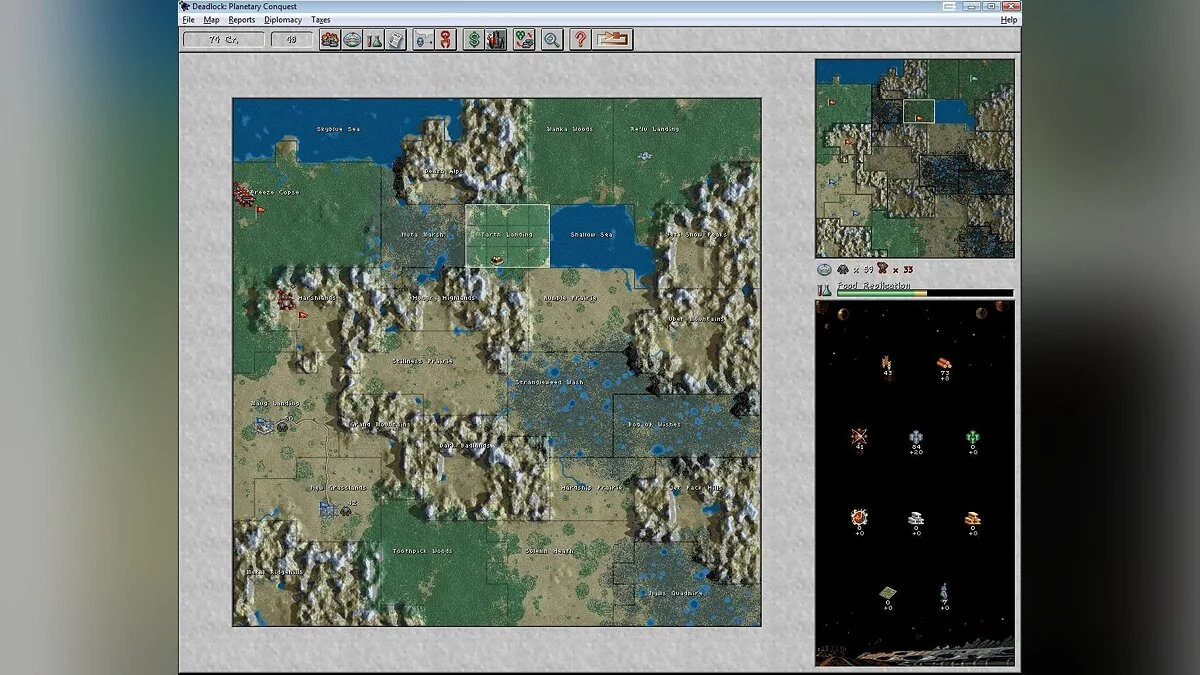Click the red creature population icon

click(x=882, y=269)
